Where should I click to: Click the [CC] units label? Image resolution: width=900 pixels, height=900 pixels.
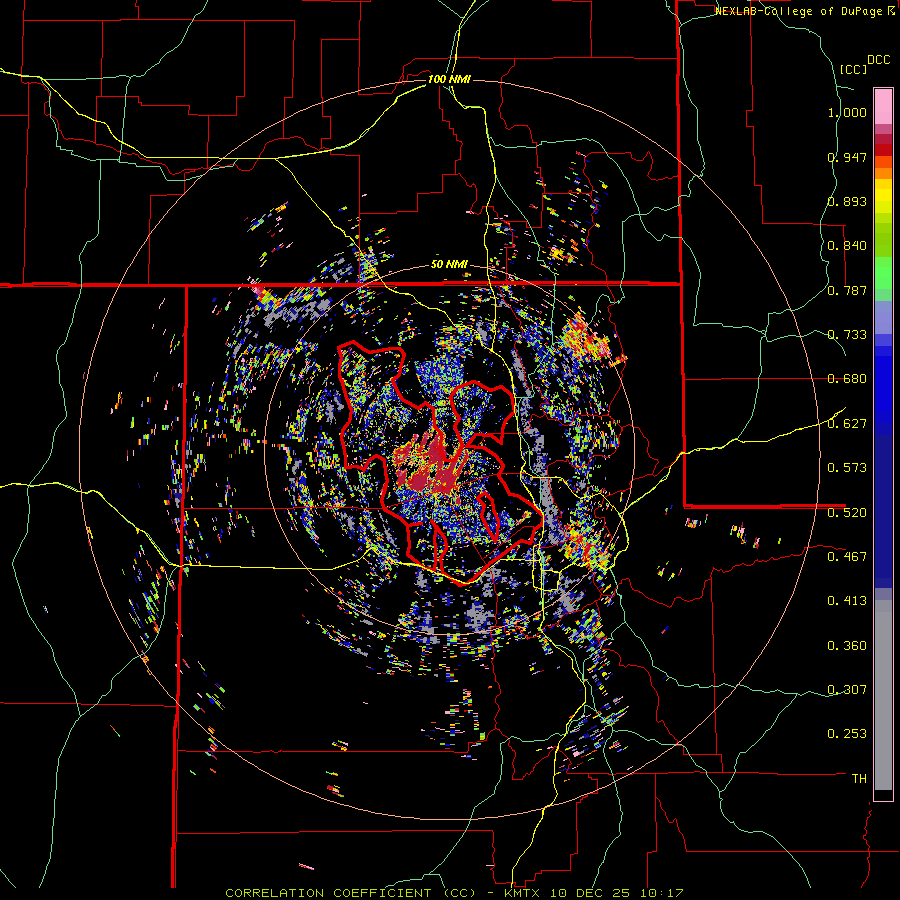pyautogui.click(x=854, y=69)
